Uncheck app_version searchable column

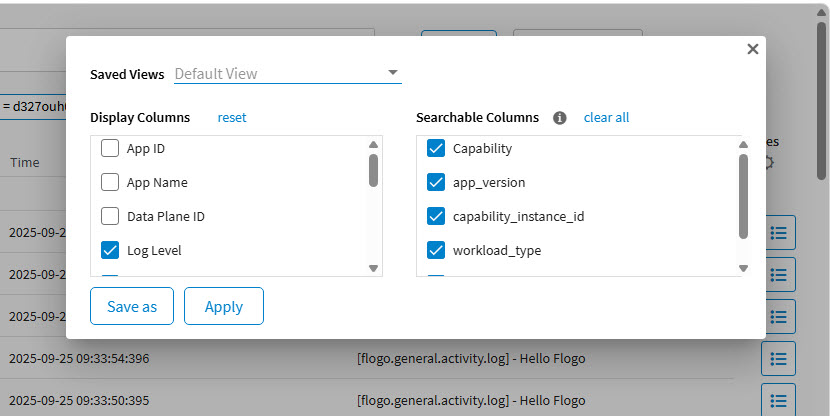tap(436, 183)
